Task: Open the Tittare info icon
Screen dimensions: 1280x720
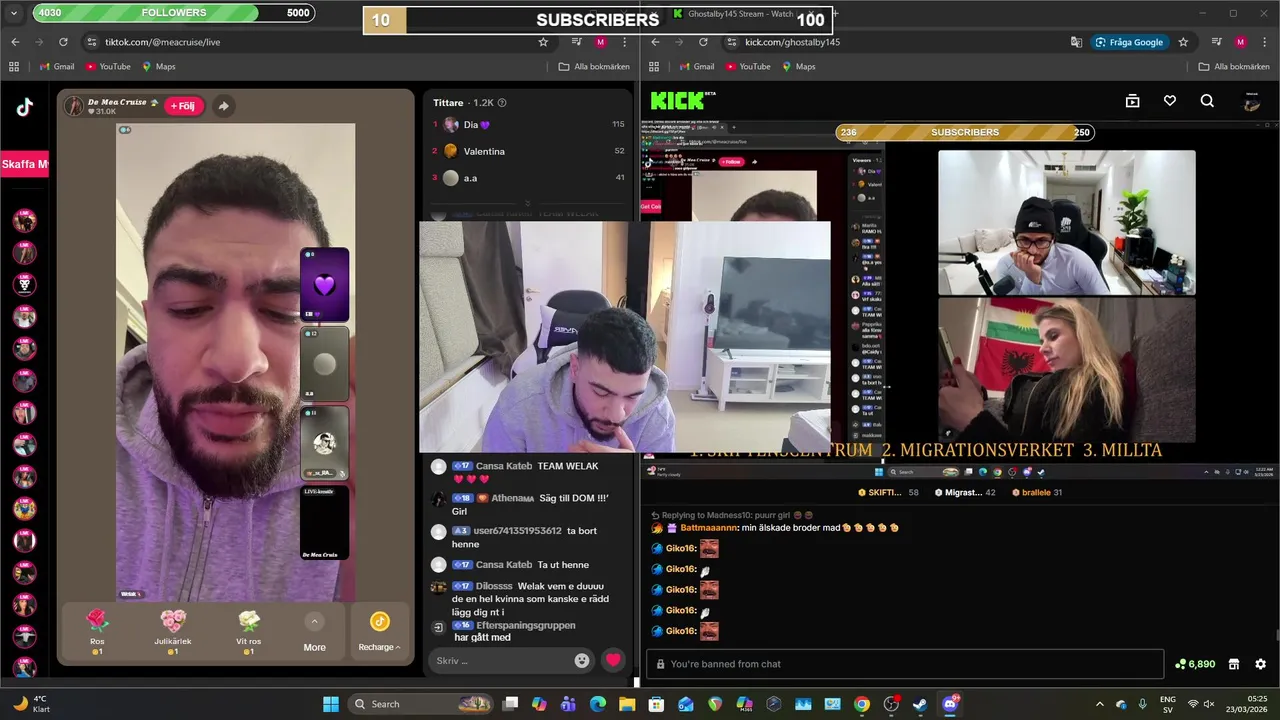Action: pos(502,103)
